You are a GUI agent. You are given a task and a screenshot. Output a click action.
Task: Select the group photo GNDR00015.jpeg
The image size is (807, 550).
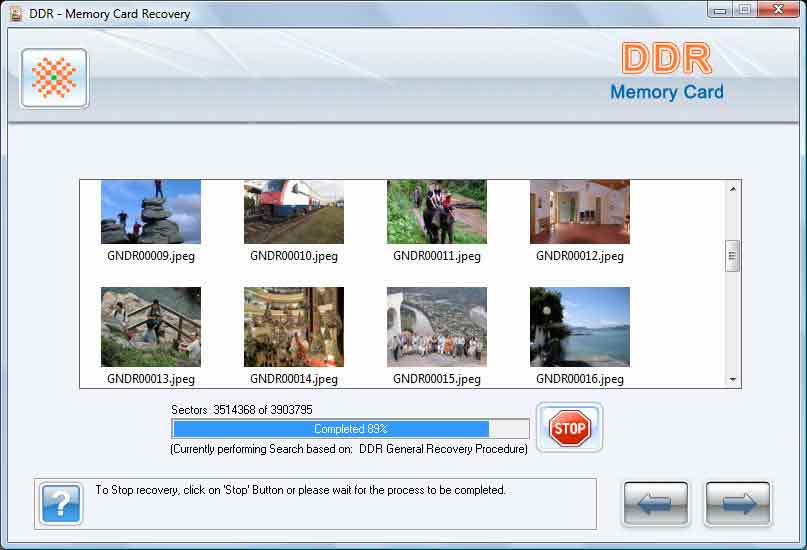pyautogui.click(x=437, y=327)
